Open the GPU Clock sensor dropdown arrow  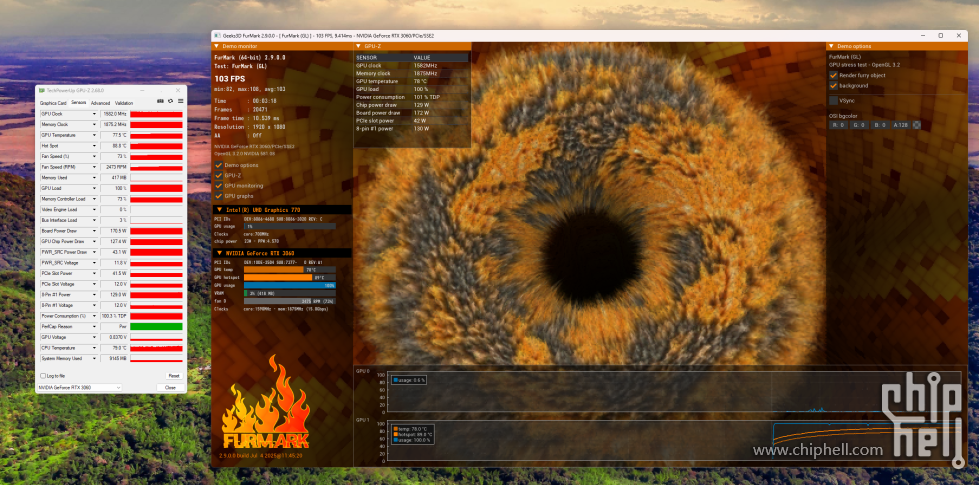[x=94, y=114]
